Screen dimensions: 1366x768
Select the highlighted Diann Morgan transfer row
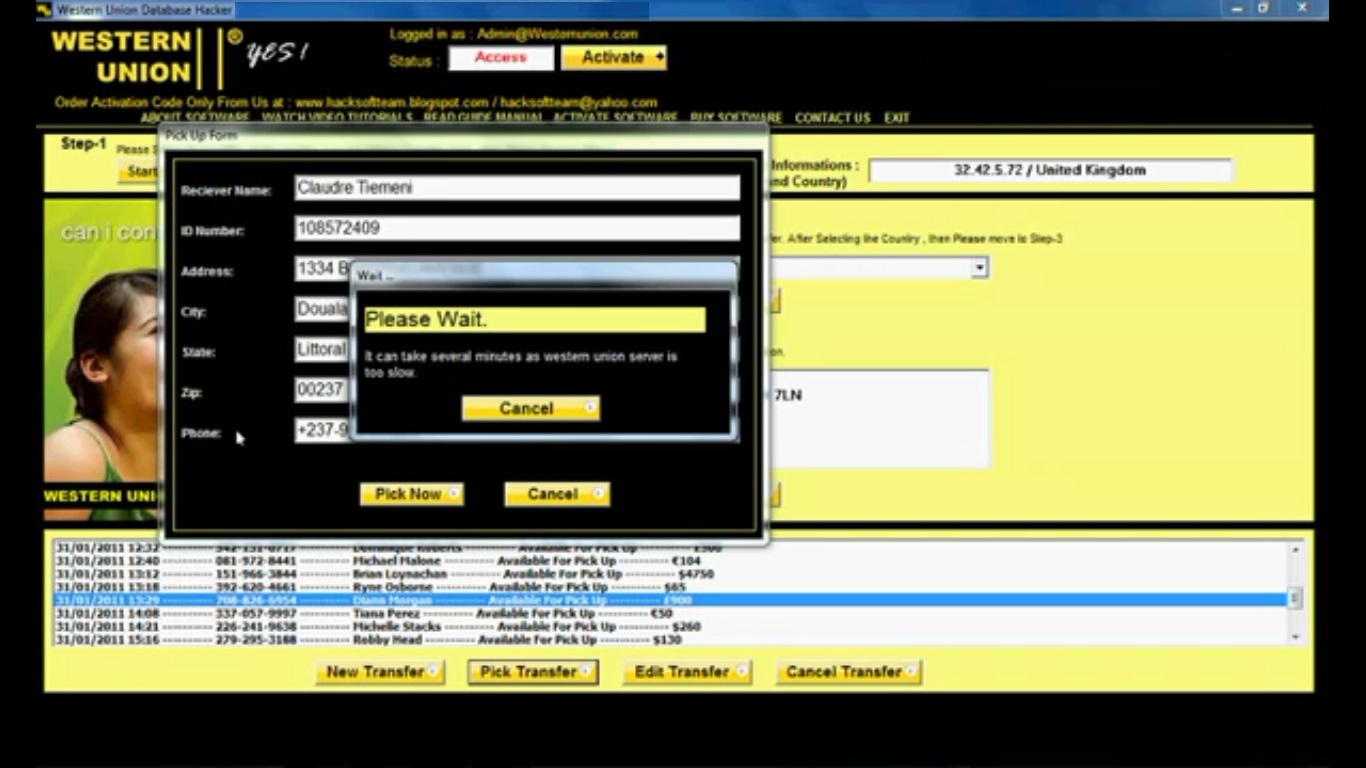click(670, 600)
